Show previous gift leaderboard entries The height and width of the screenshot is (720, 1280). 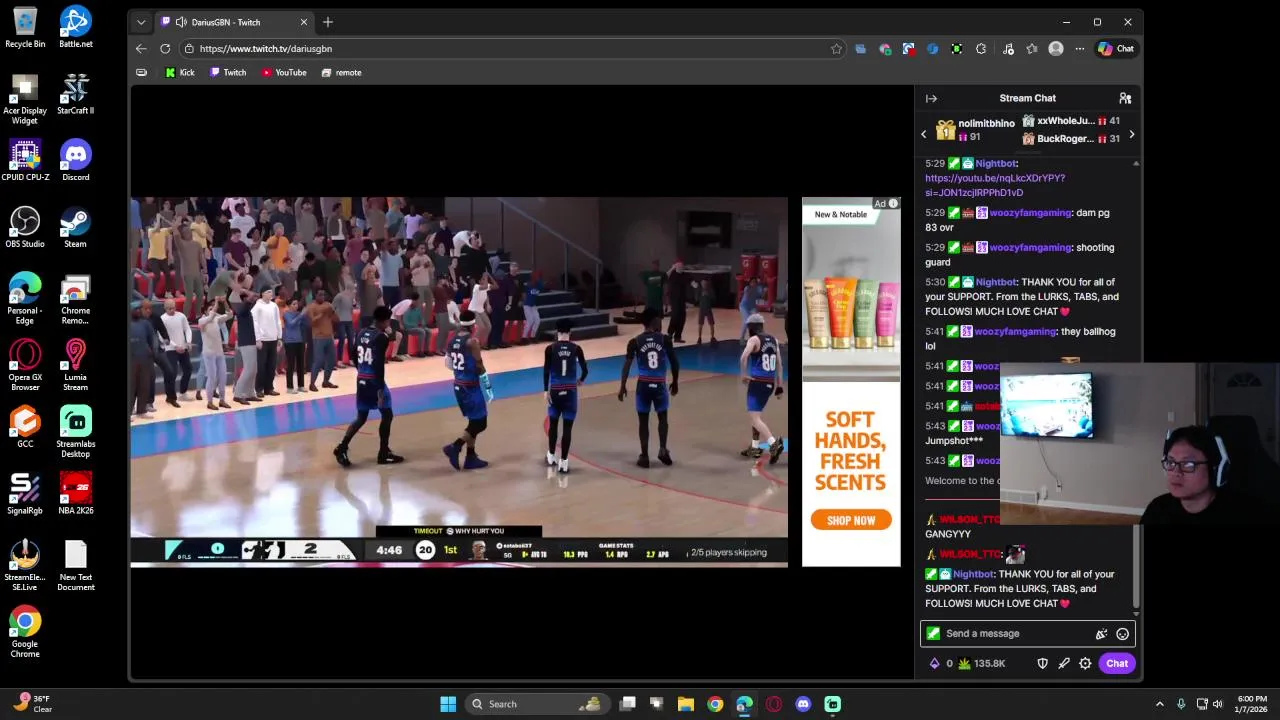coord(924,134)
